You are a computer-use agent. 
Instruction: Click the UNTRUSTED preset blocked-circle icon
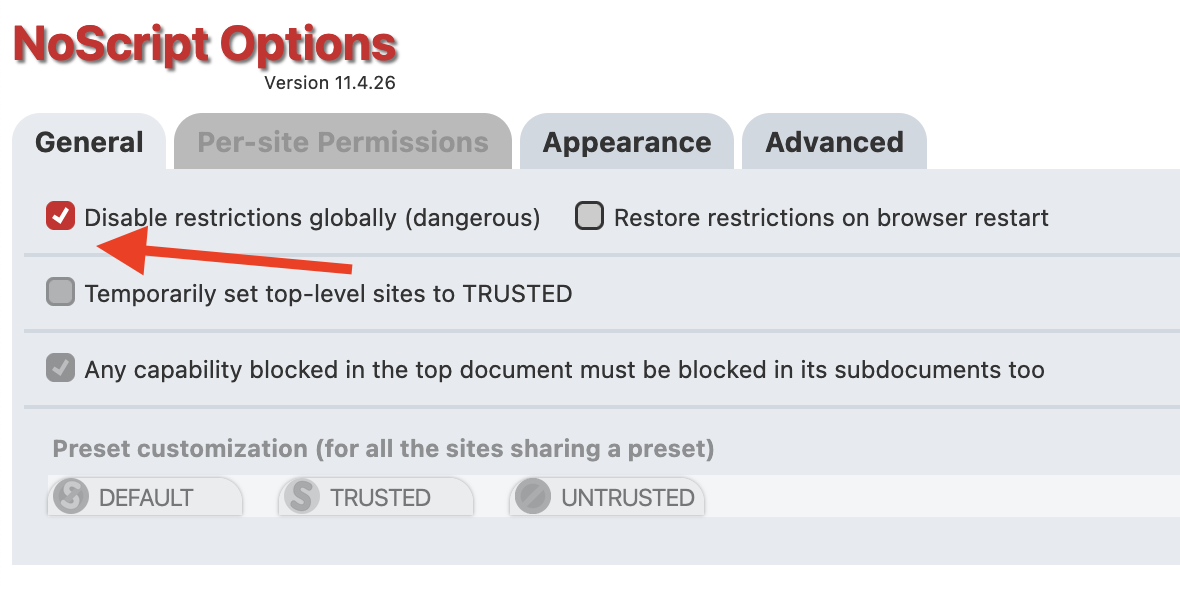(533, 497)
